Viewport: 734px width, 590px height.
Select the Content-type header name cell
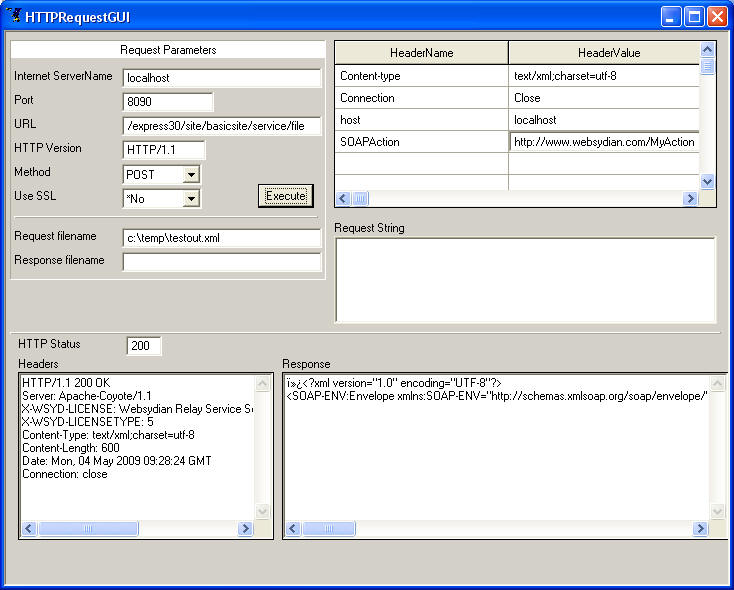coord(421,76)
